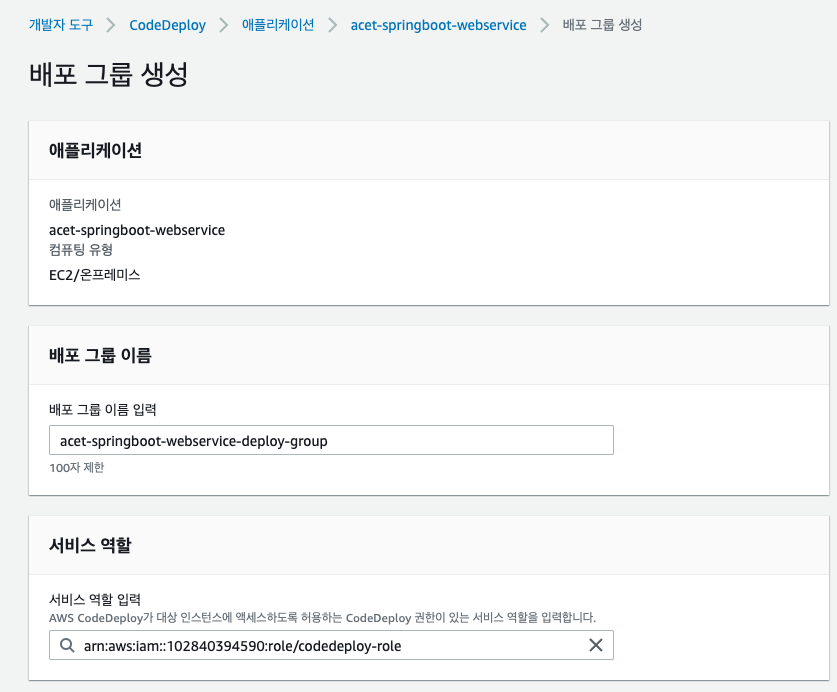Viewport: 837px width, 692px height.
Task: Select the 배포 그룹 이름 입력 label
Action: (102, 410)
